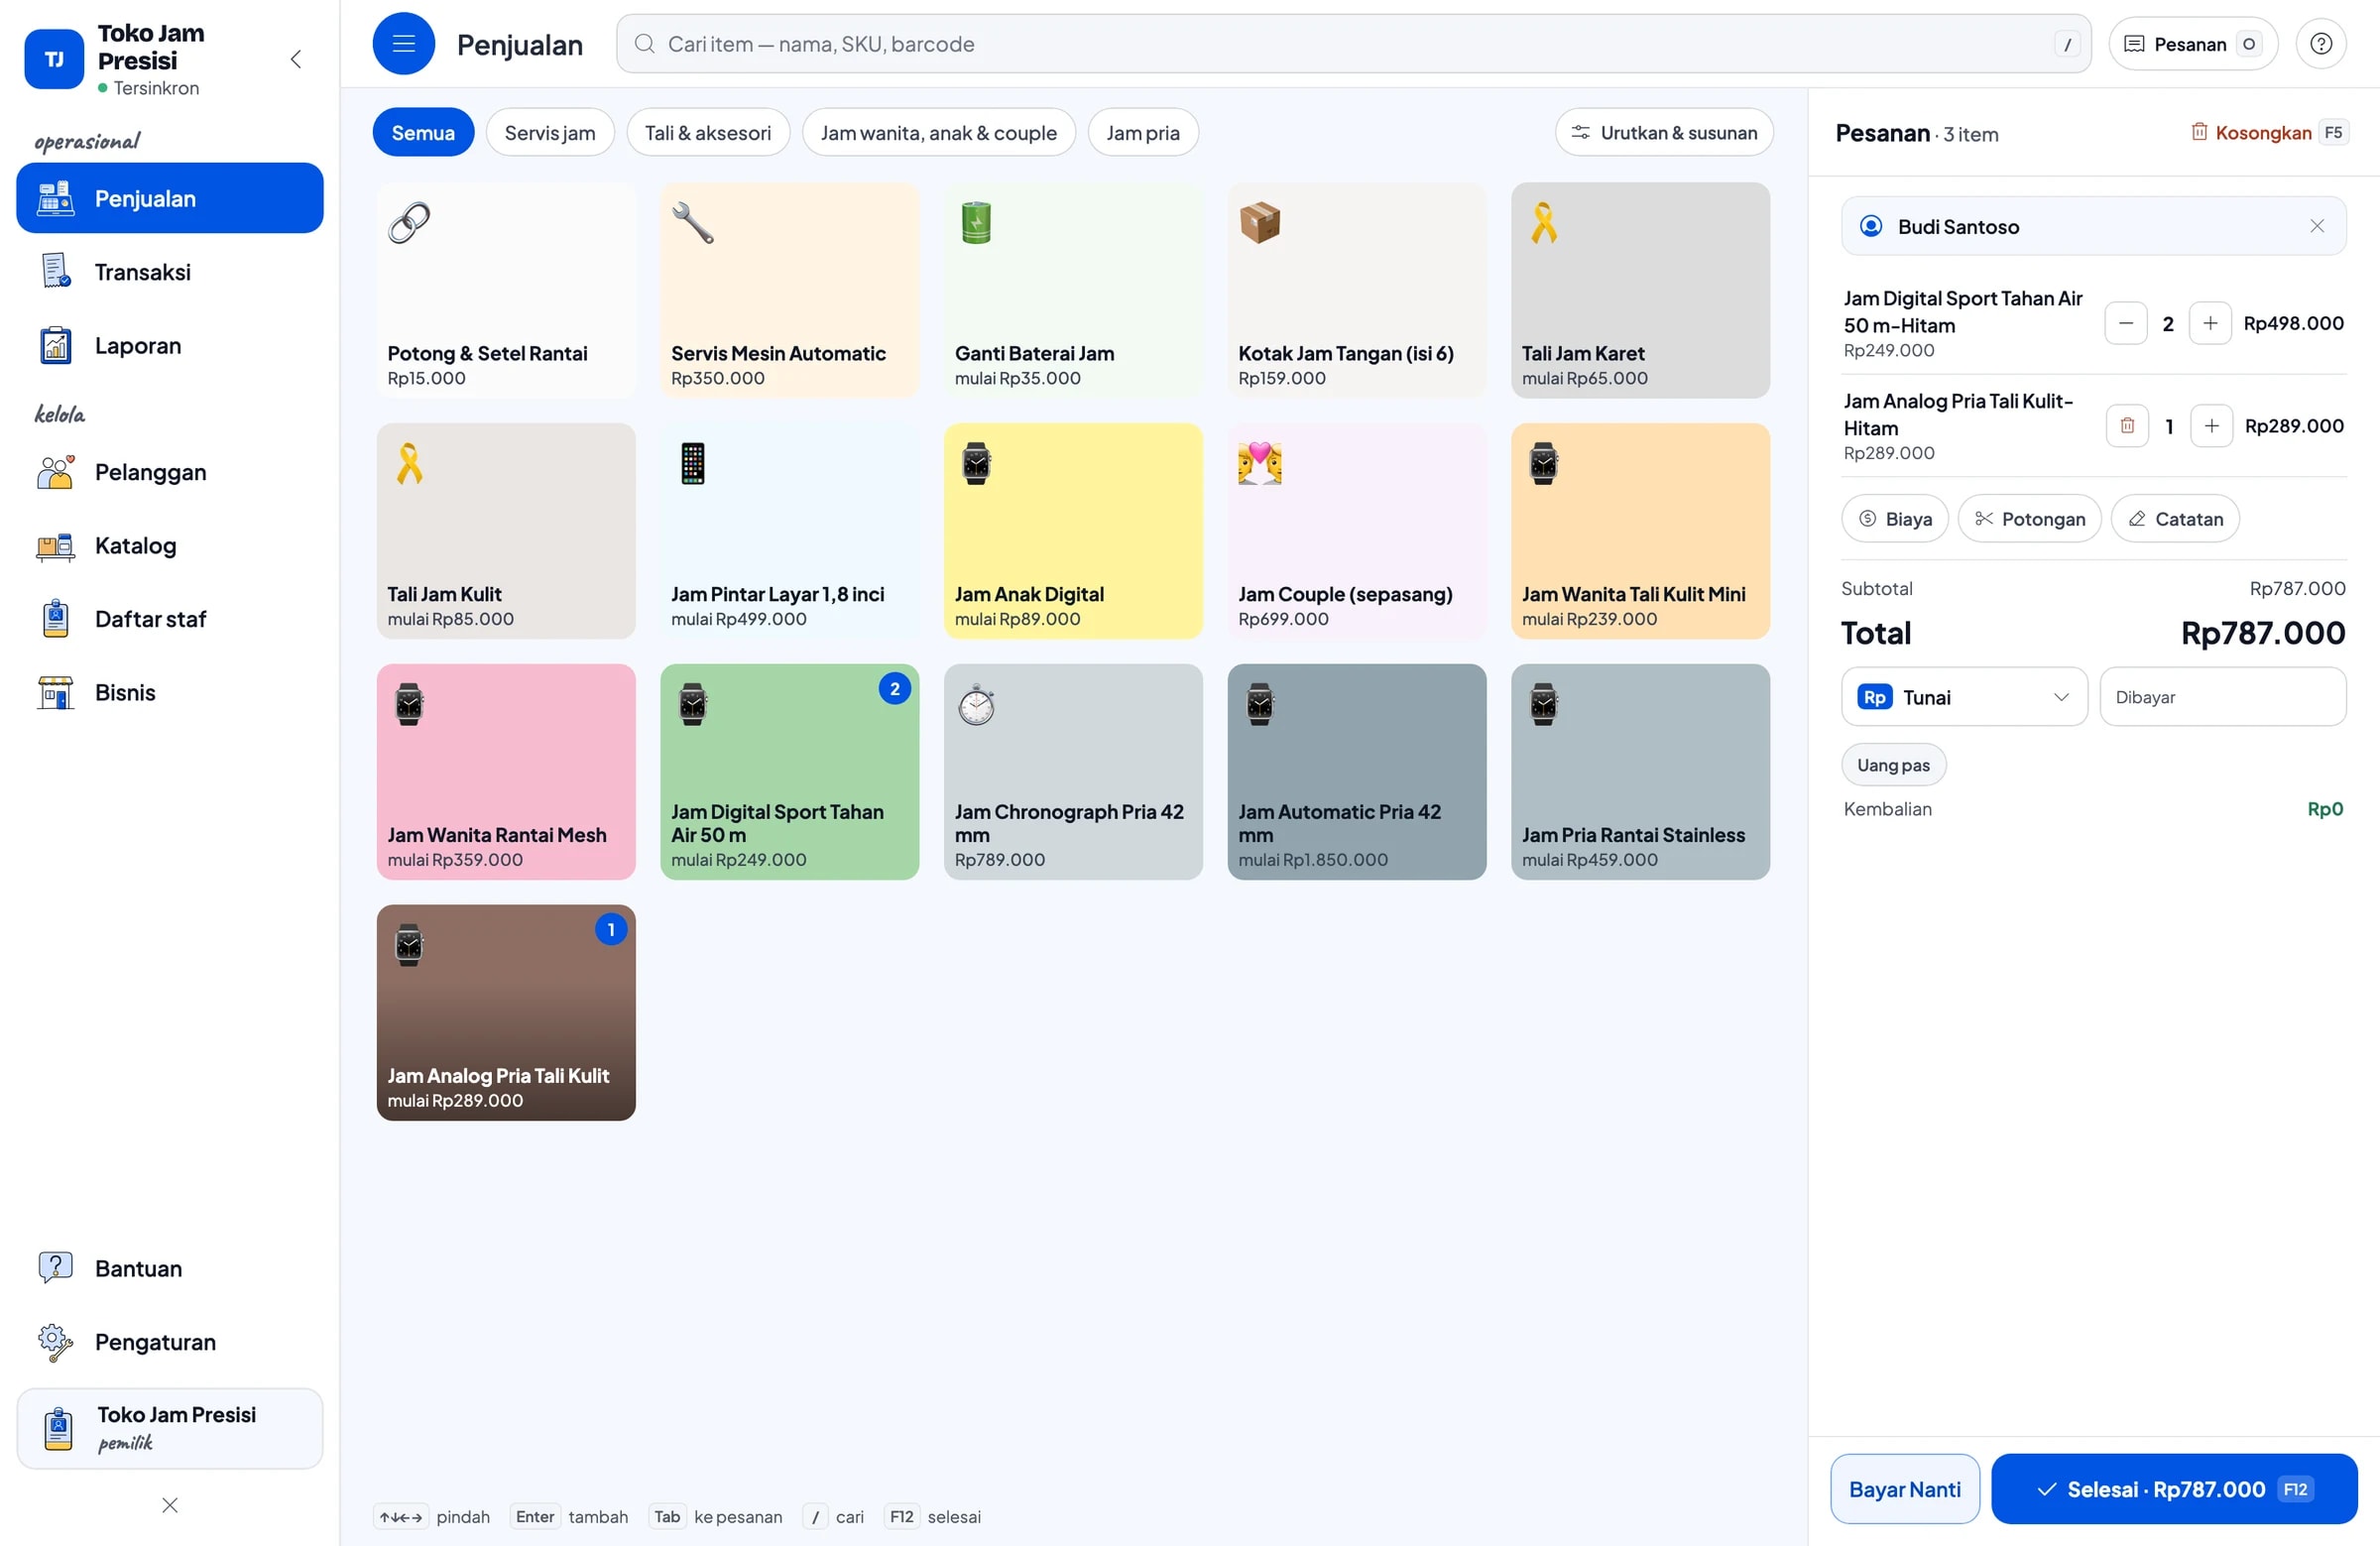Remove customer Budi Santoso
This screenshot has width=2380, height=1546.
tap(2316, 226)
